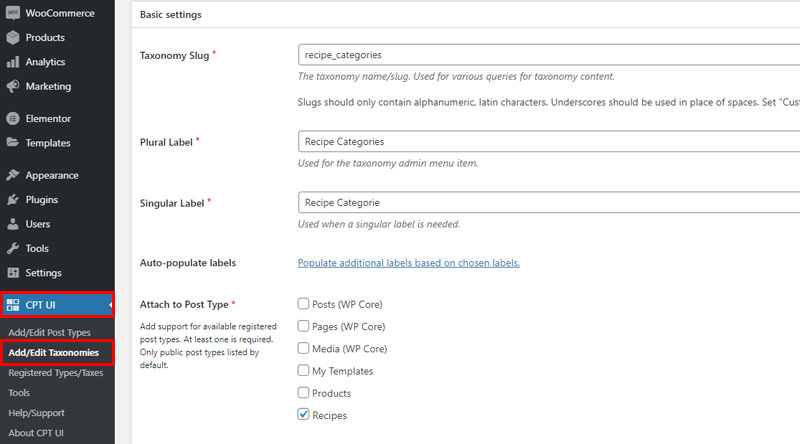
Task: Focus the Taxonomy Slug input field
Action: point(549,55)
